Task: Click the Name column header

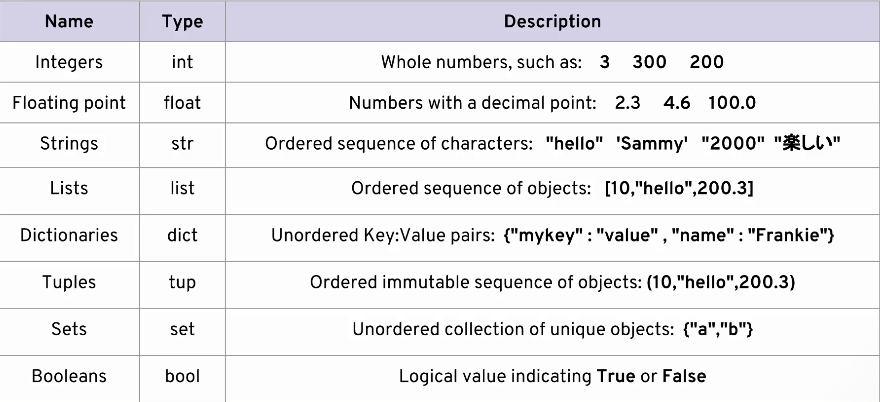Action: [69, 21]
